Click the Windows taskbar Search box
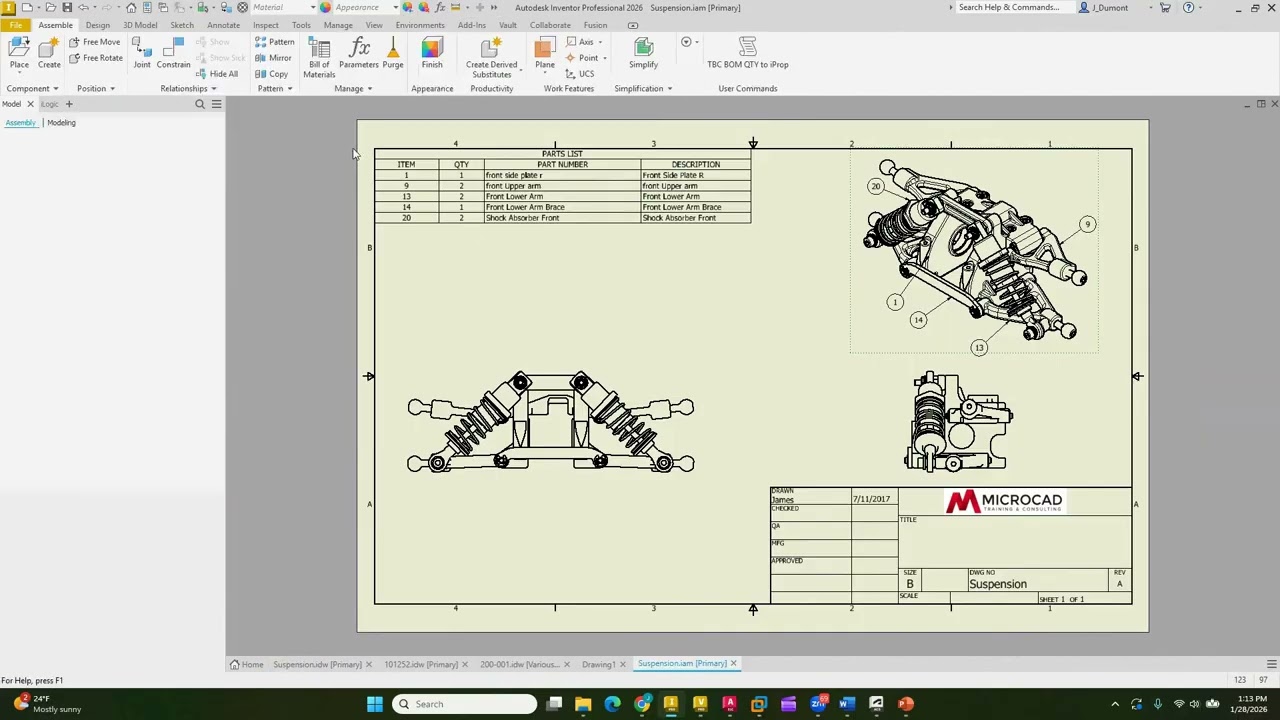This screenshot has height=720, width=1280. (464, 704)
